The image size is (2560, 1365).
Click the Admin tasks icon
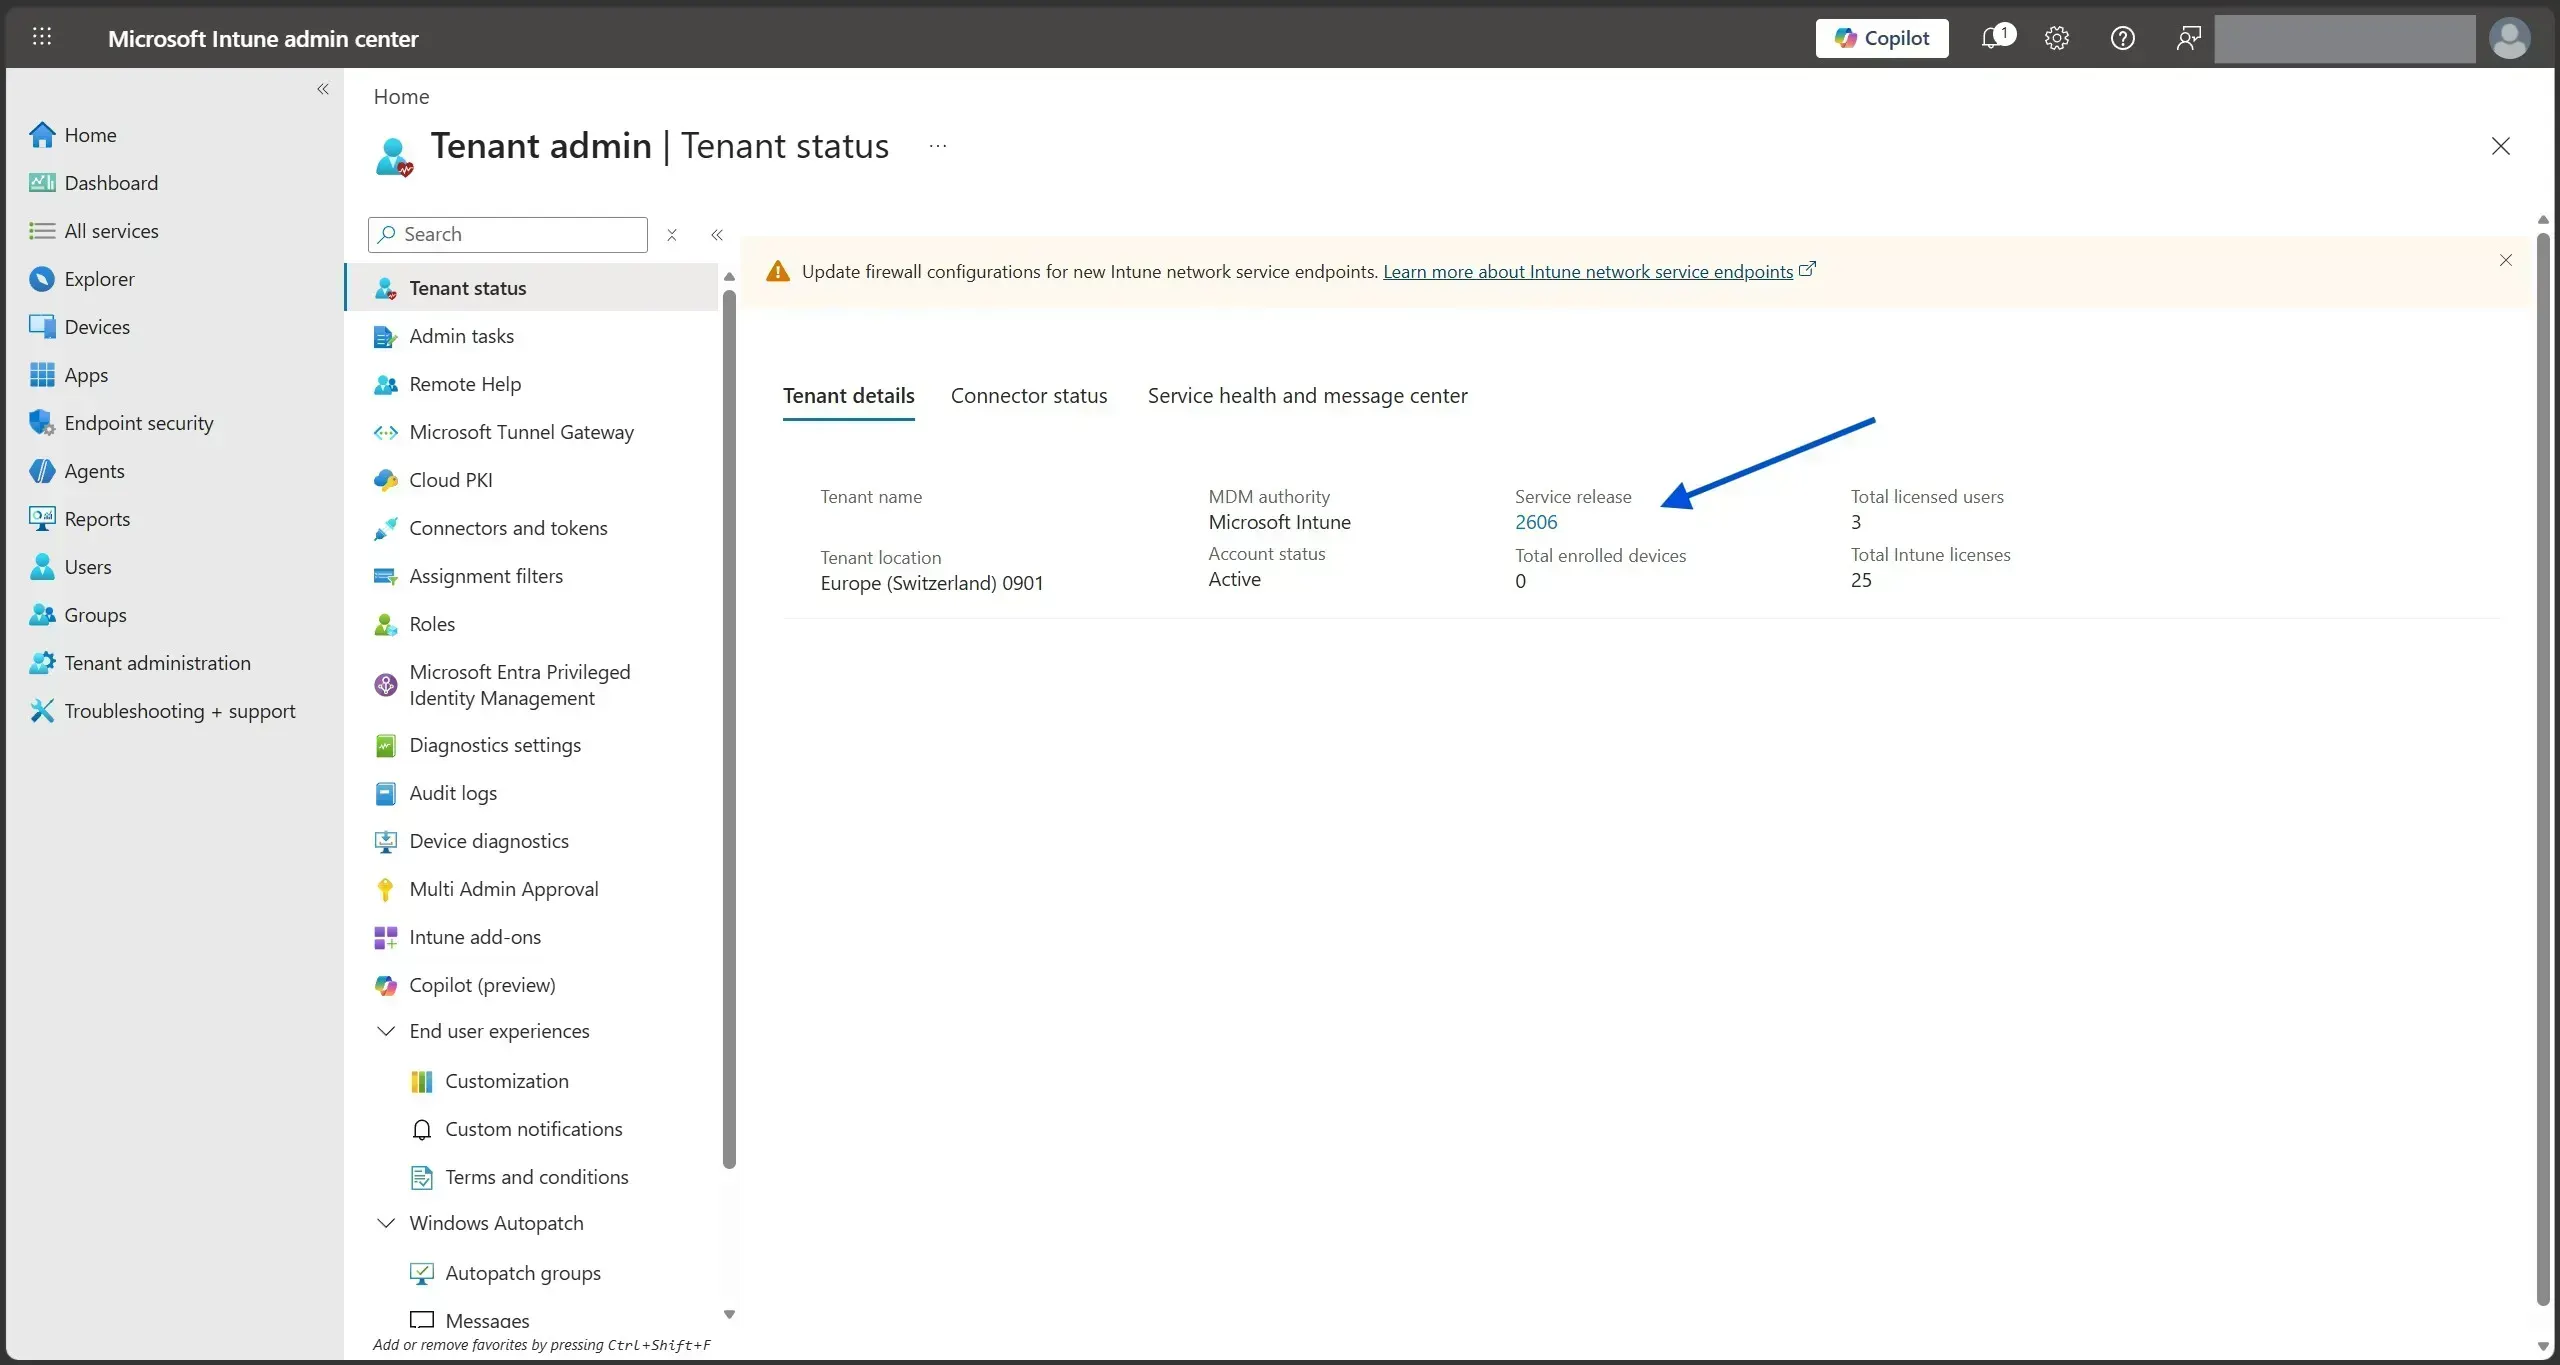(385, 337)
